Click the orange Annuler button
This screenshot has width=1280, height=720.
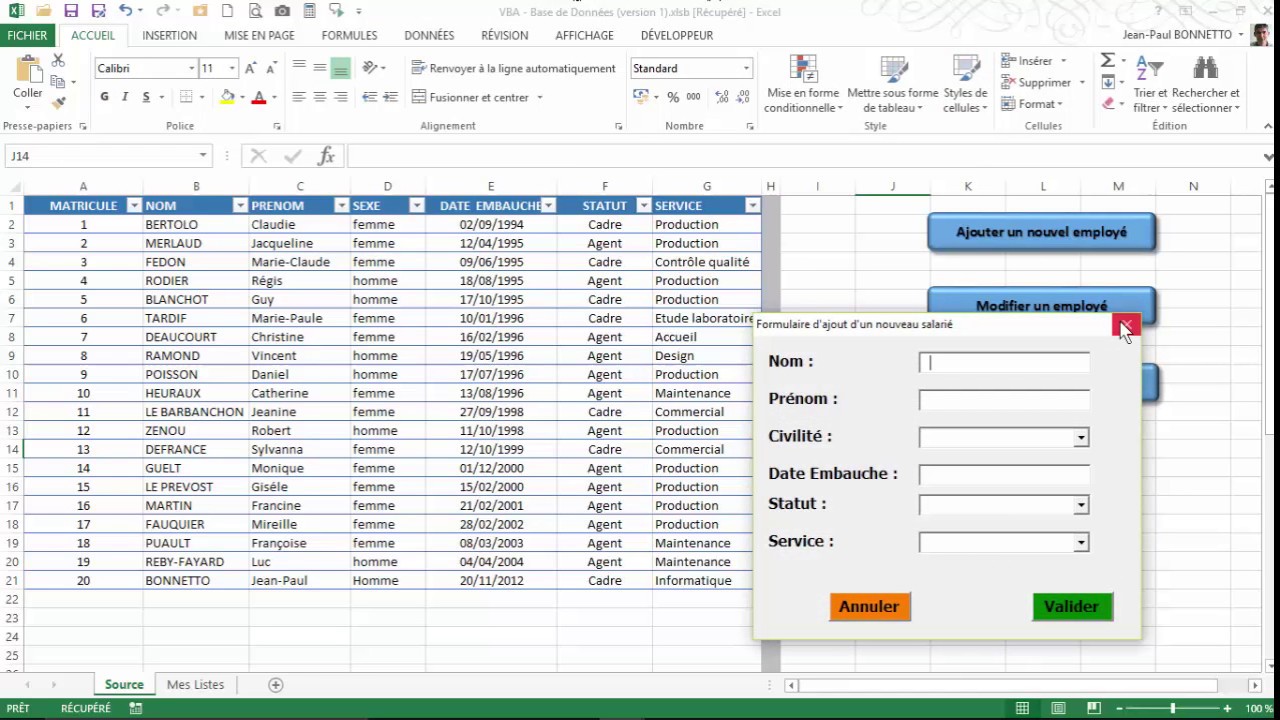[x=869, y=607]
